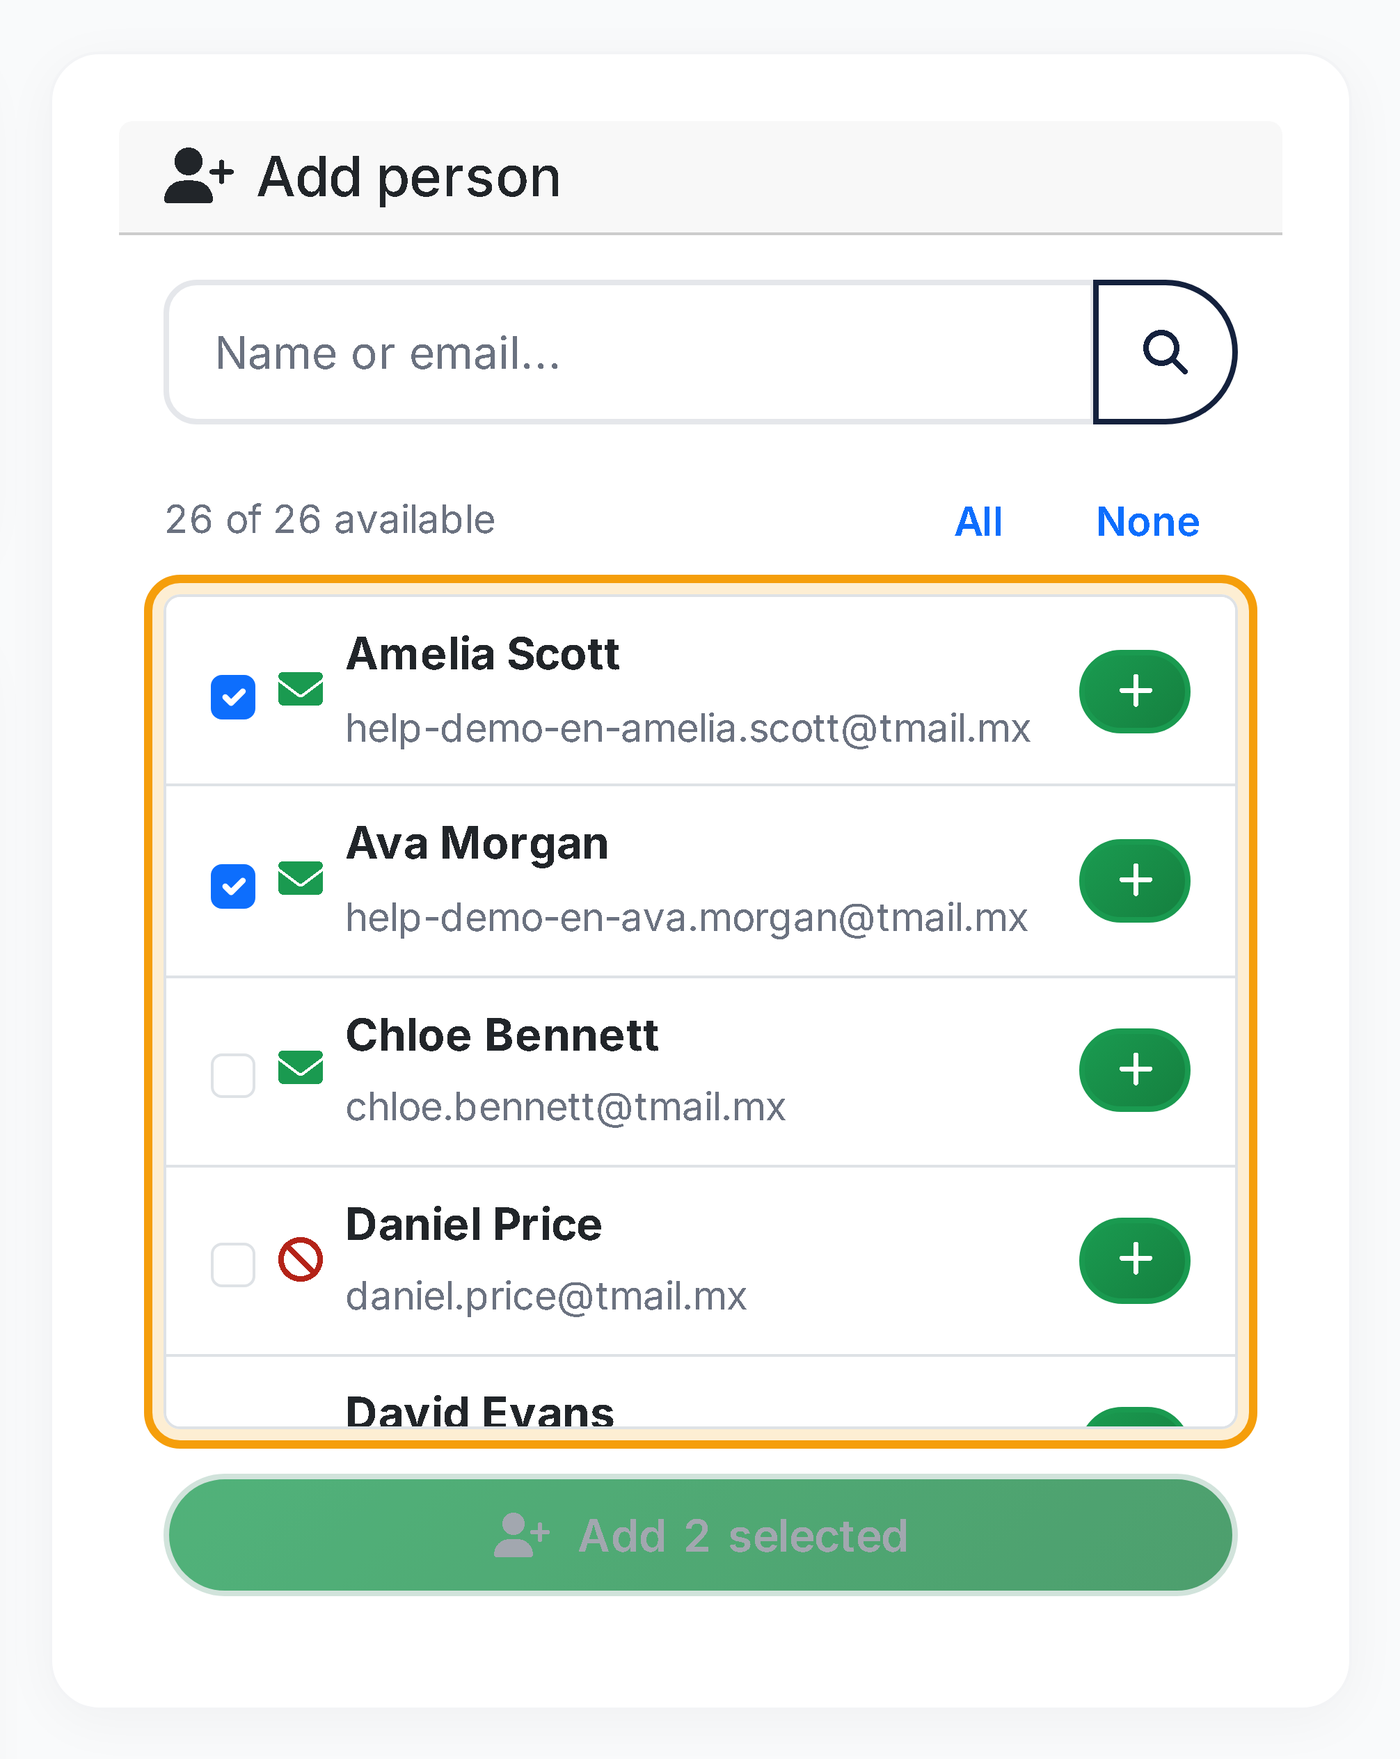Image resolution: width=1400 pixels, height=1759 pixels.
Task: Focus the Name or email search field
Action: (x=630, y=352)
